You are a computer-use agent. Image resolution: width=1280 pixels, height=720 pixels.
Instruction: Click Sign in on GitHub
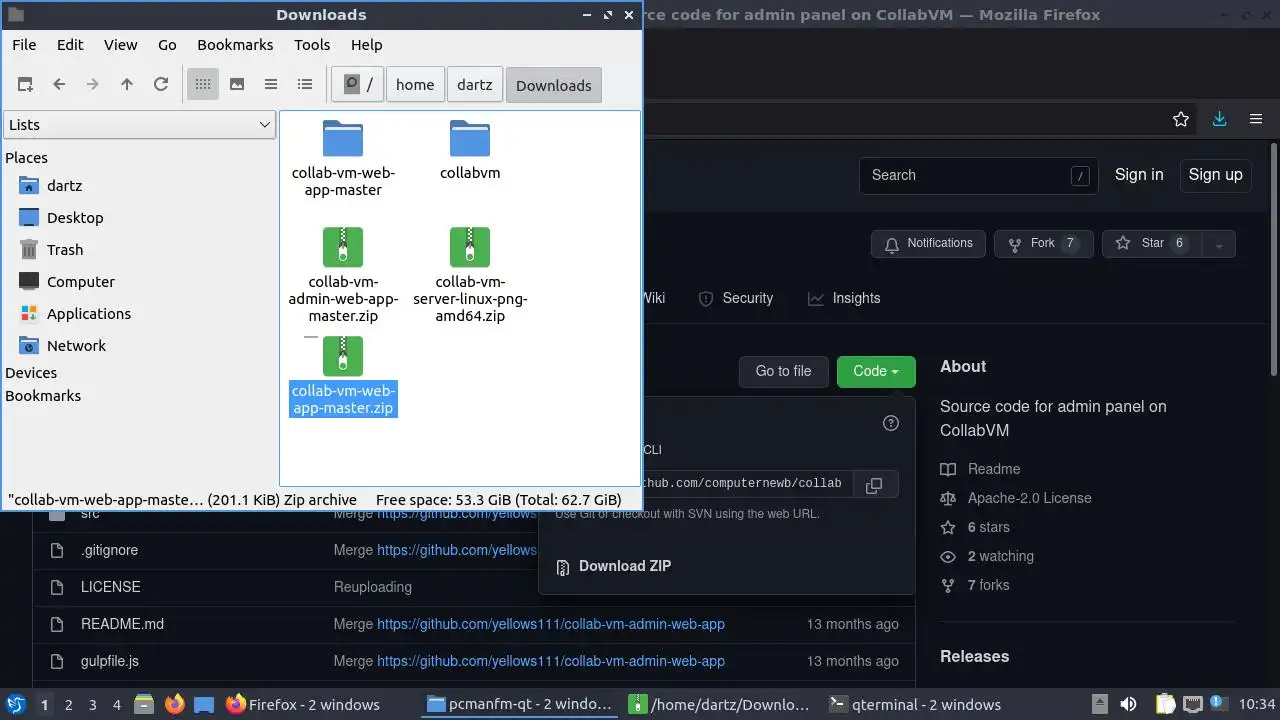pos(1139,175)
